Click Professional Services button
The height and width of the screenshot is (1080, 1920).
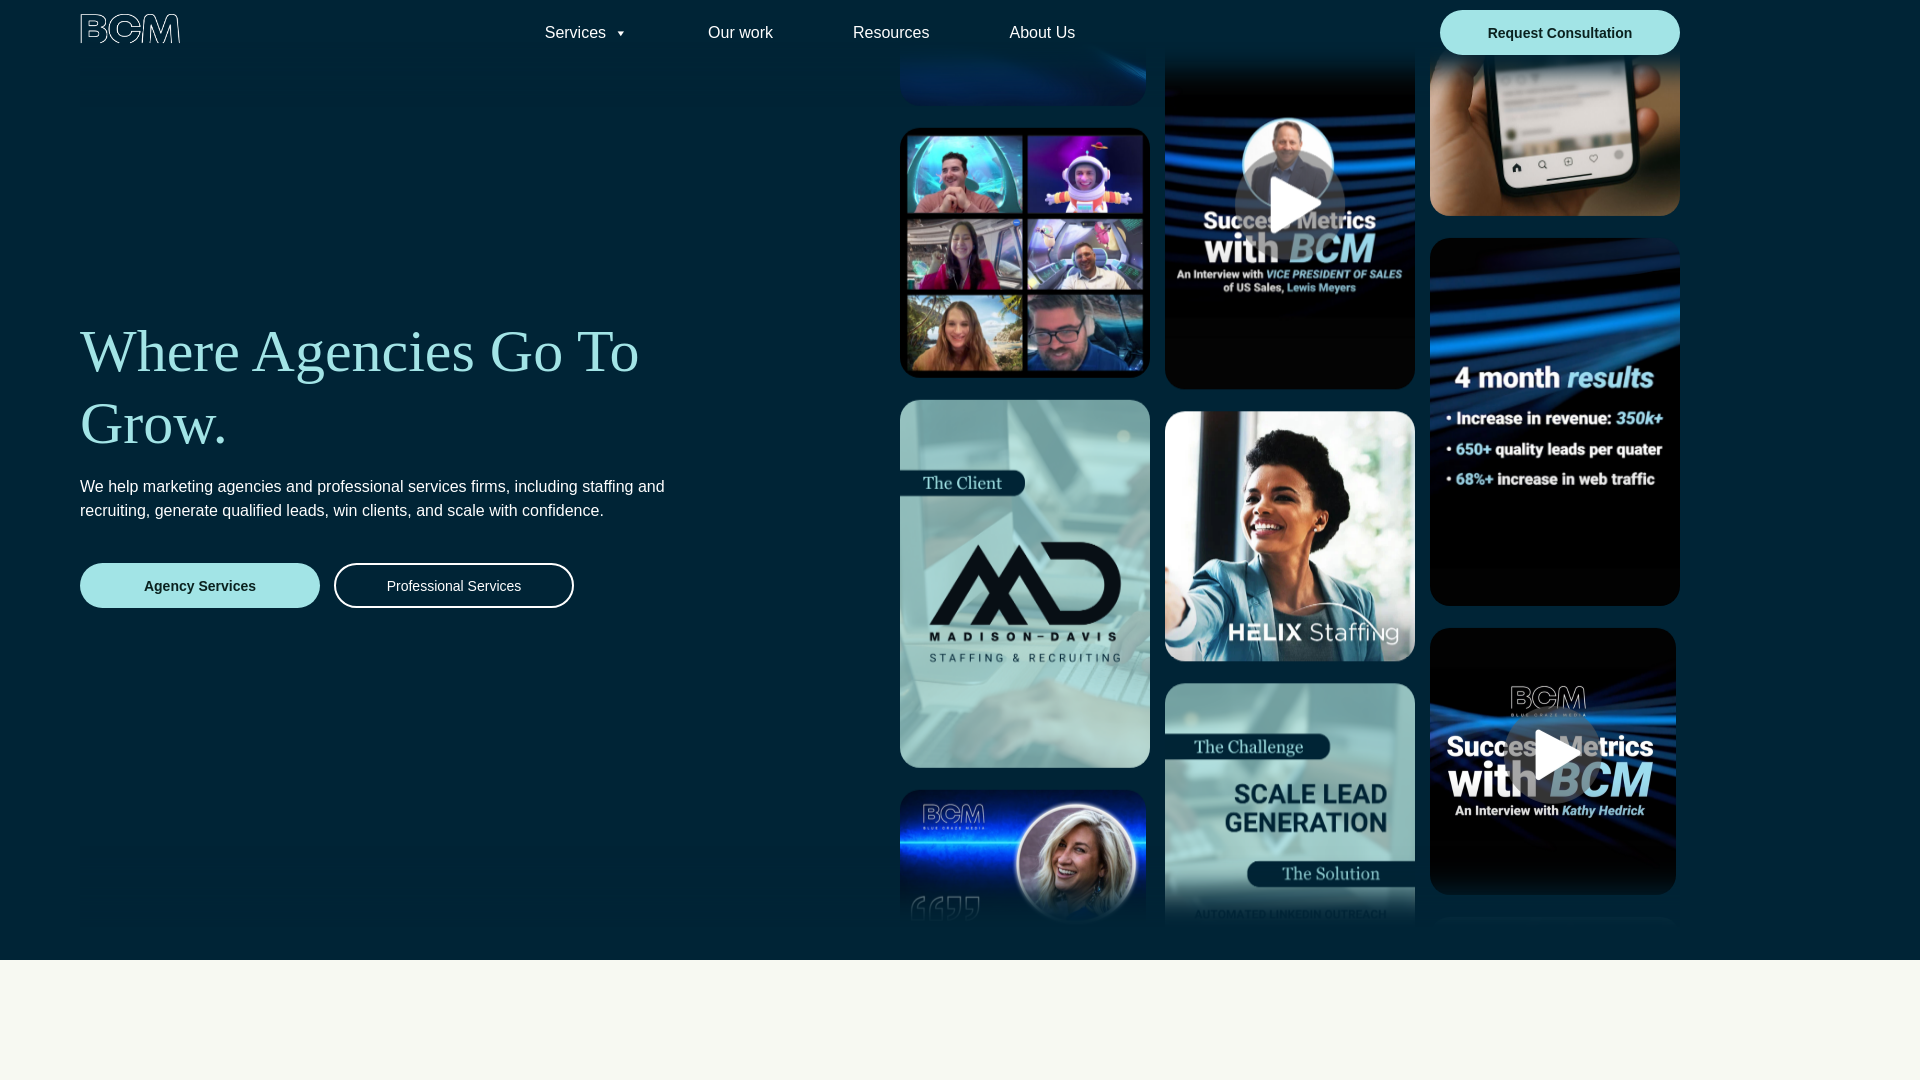click(x=454, y=585)
